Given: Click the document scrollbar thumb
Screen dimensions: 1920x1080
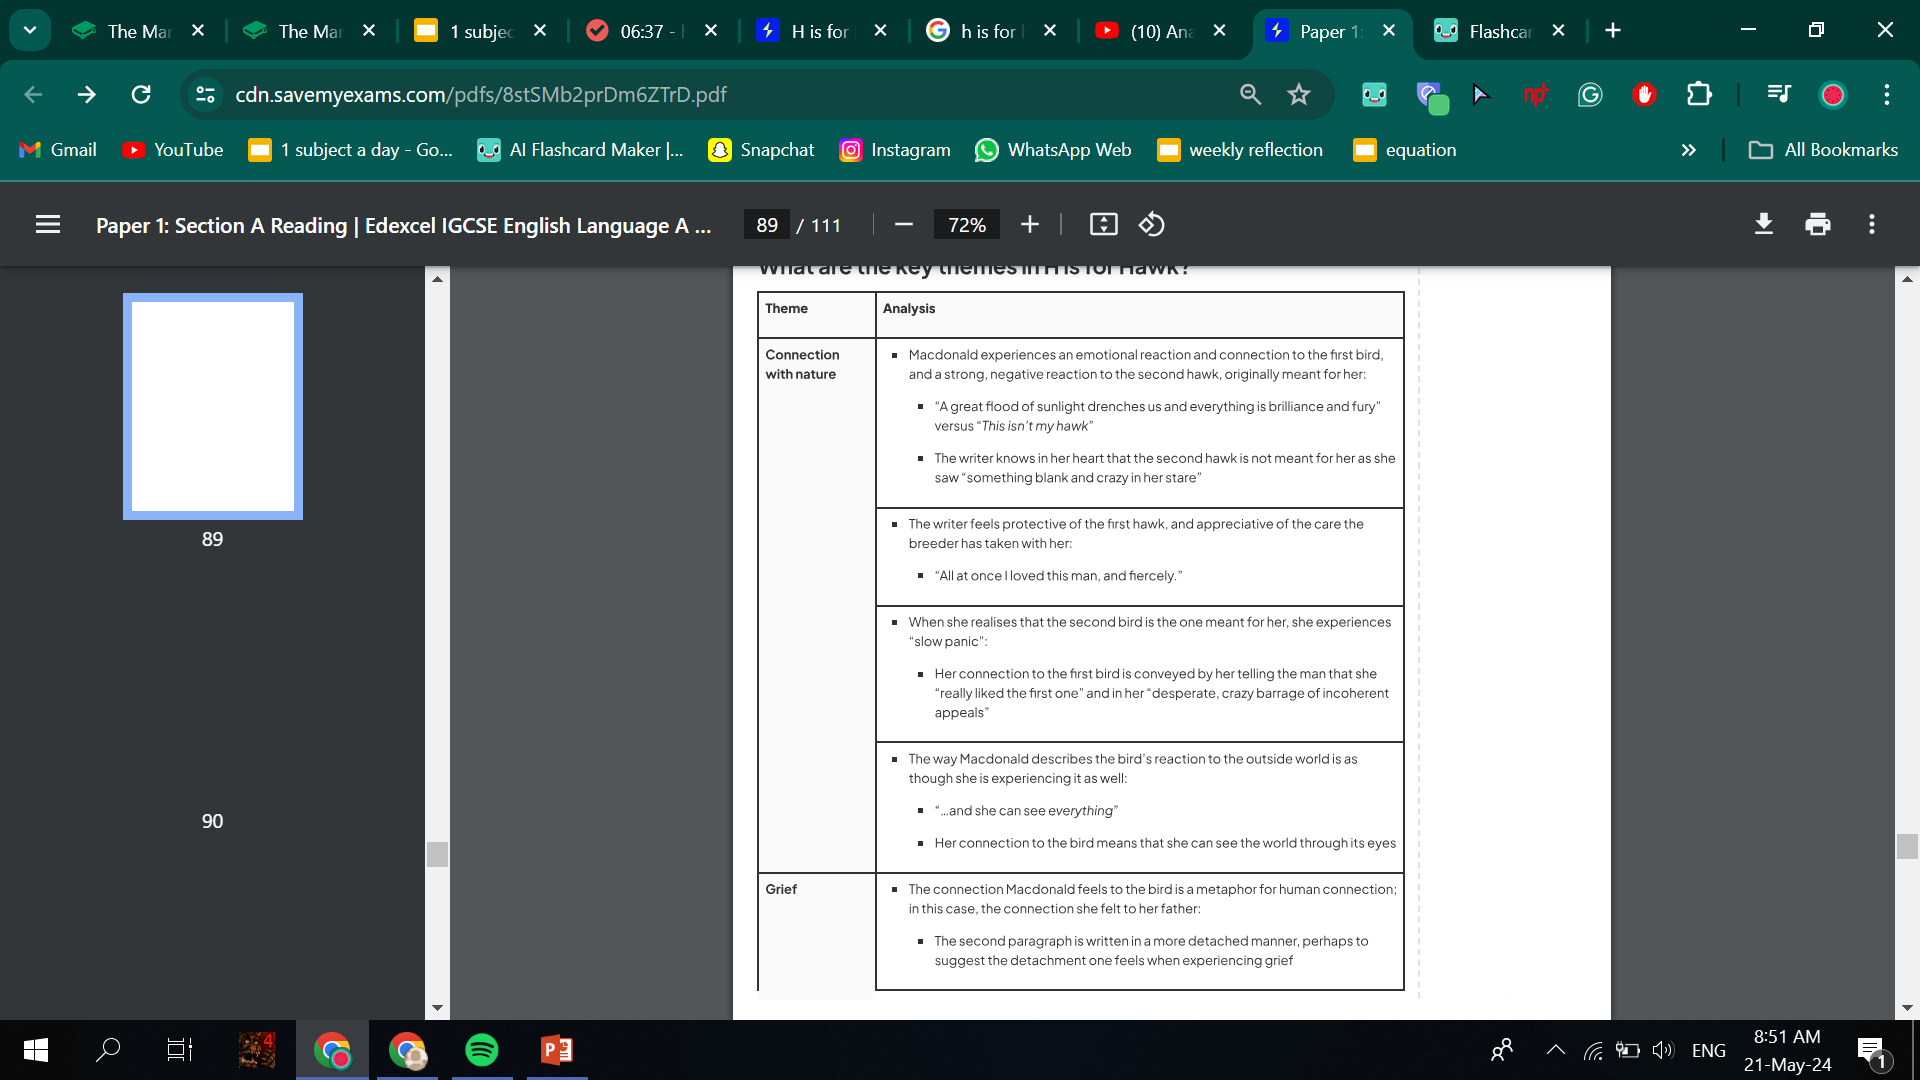Looking at the screenshot, I should (1907, 846).
